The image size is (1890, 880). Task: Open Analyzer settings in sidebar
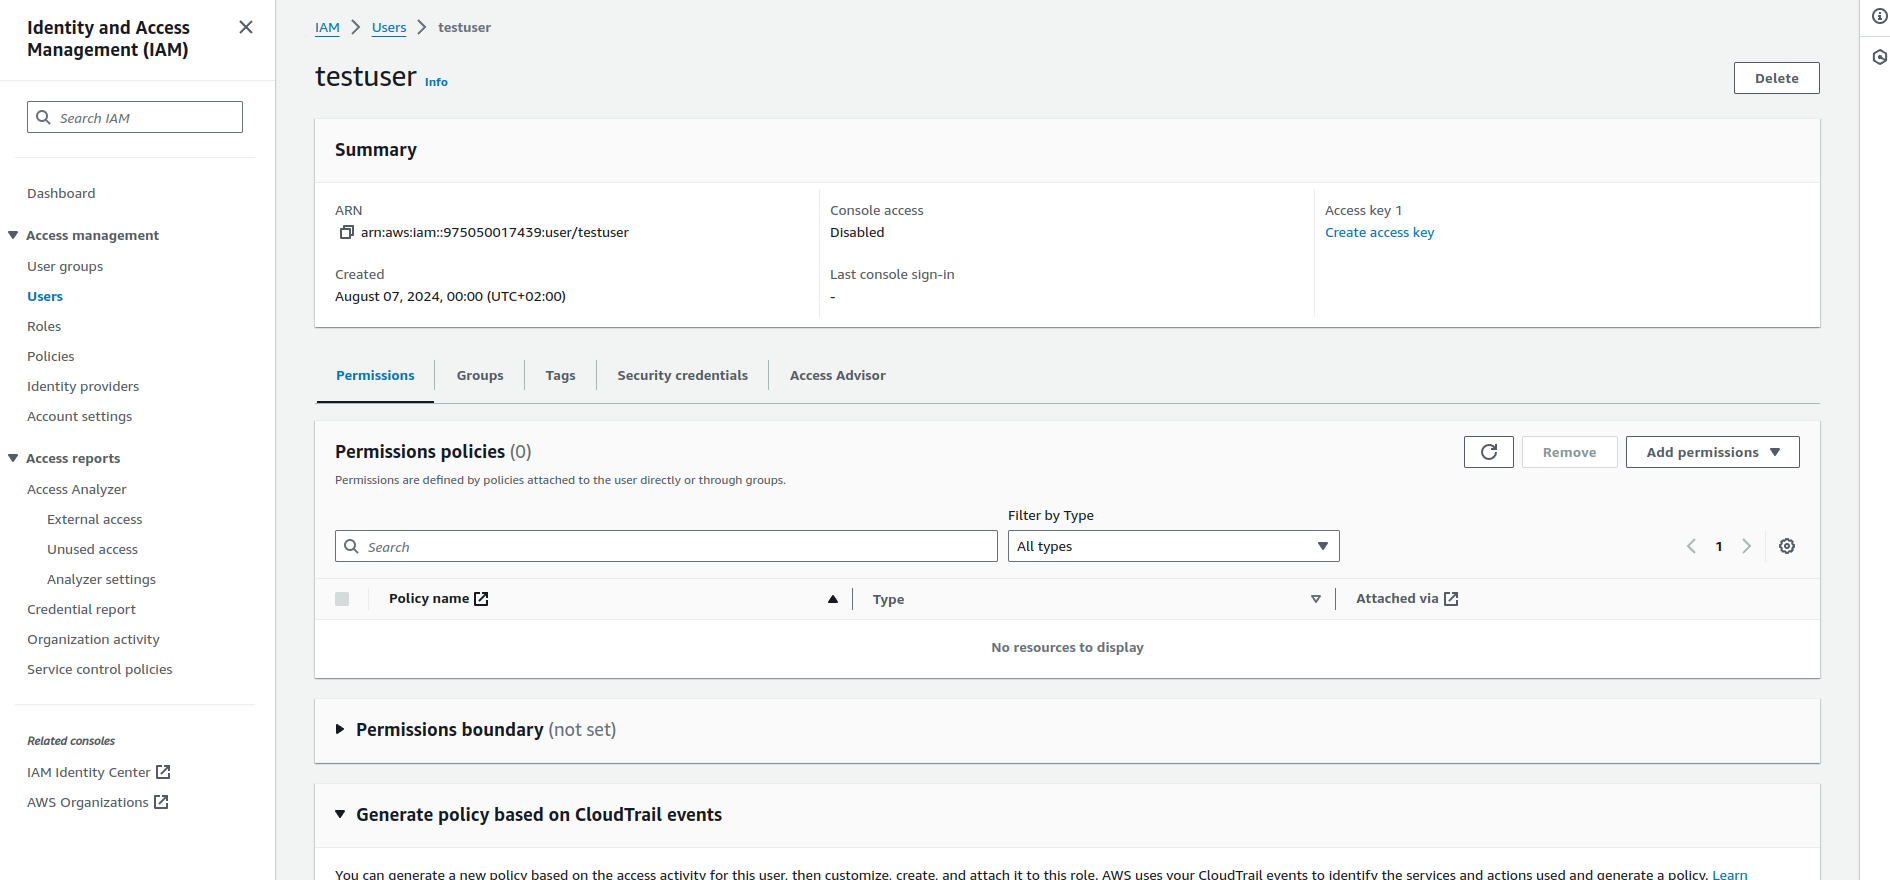tap(101, 579)
